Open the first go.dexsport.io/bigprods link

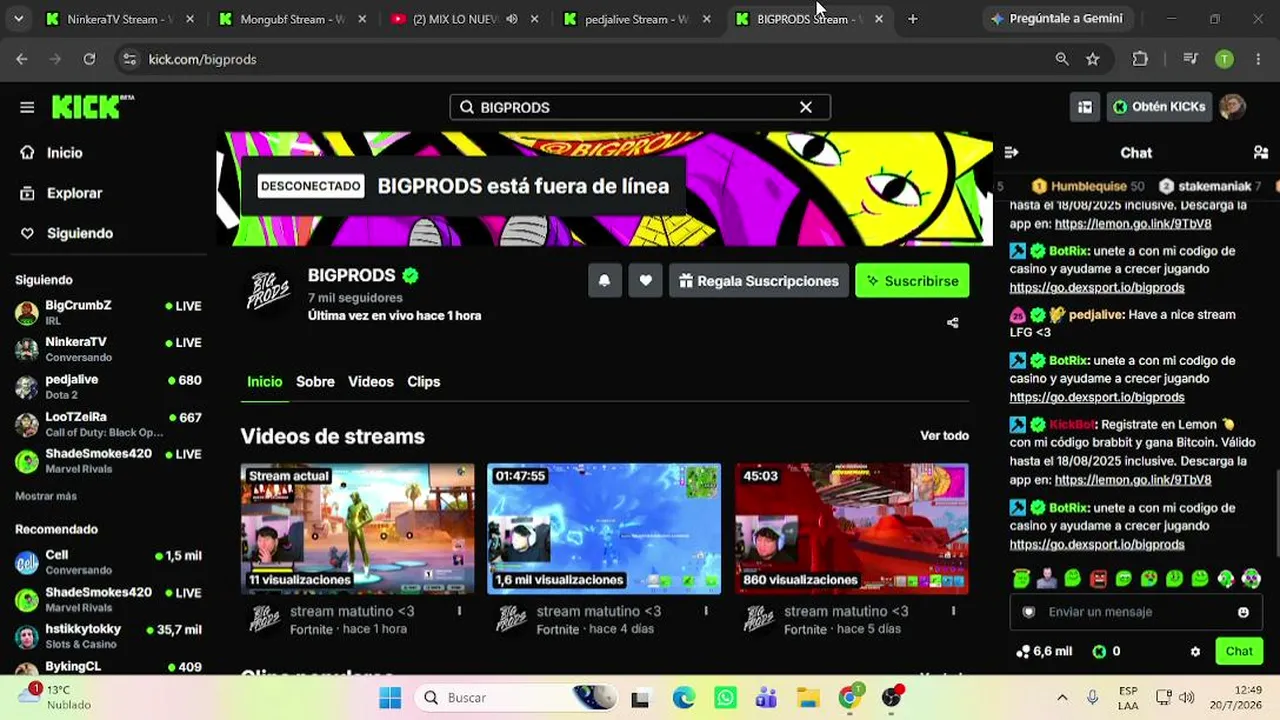pos(1097,287)
